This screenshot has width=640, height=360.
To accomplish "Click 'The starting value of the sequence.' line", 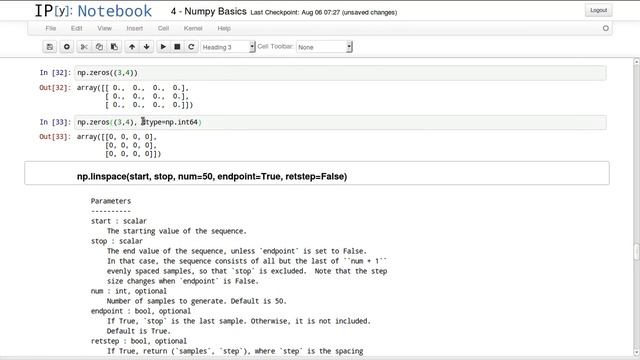I will click(177, 231).
